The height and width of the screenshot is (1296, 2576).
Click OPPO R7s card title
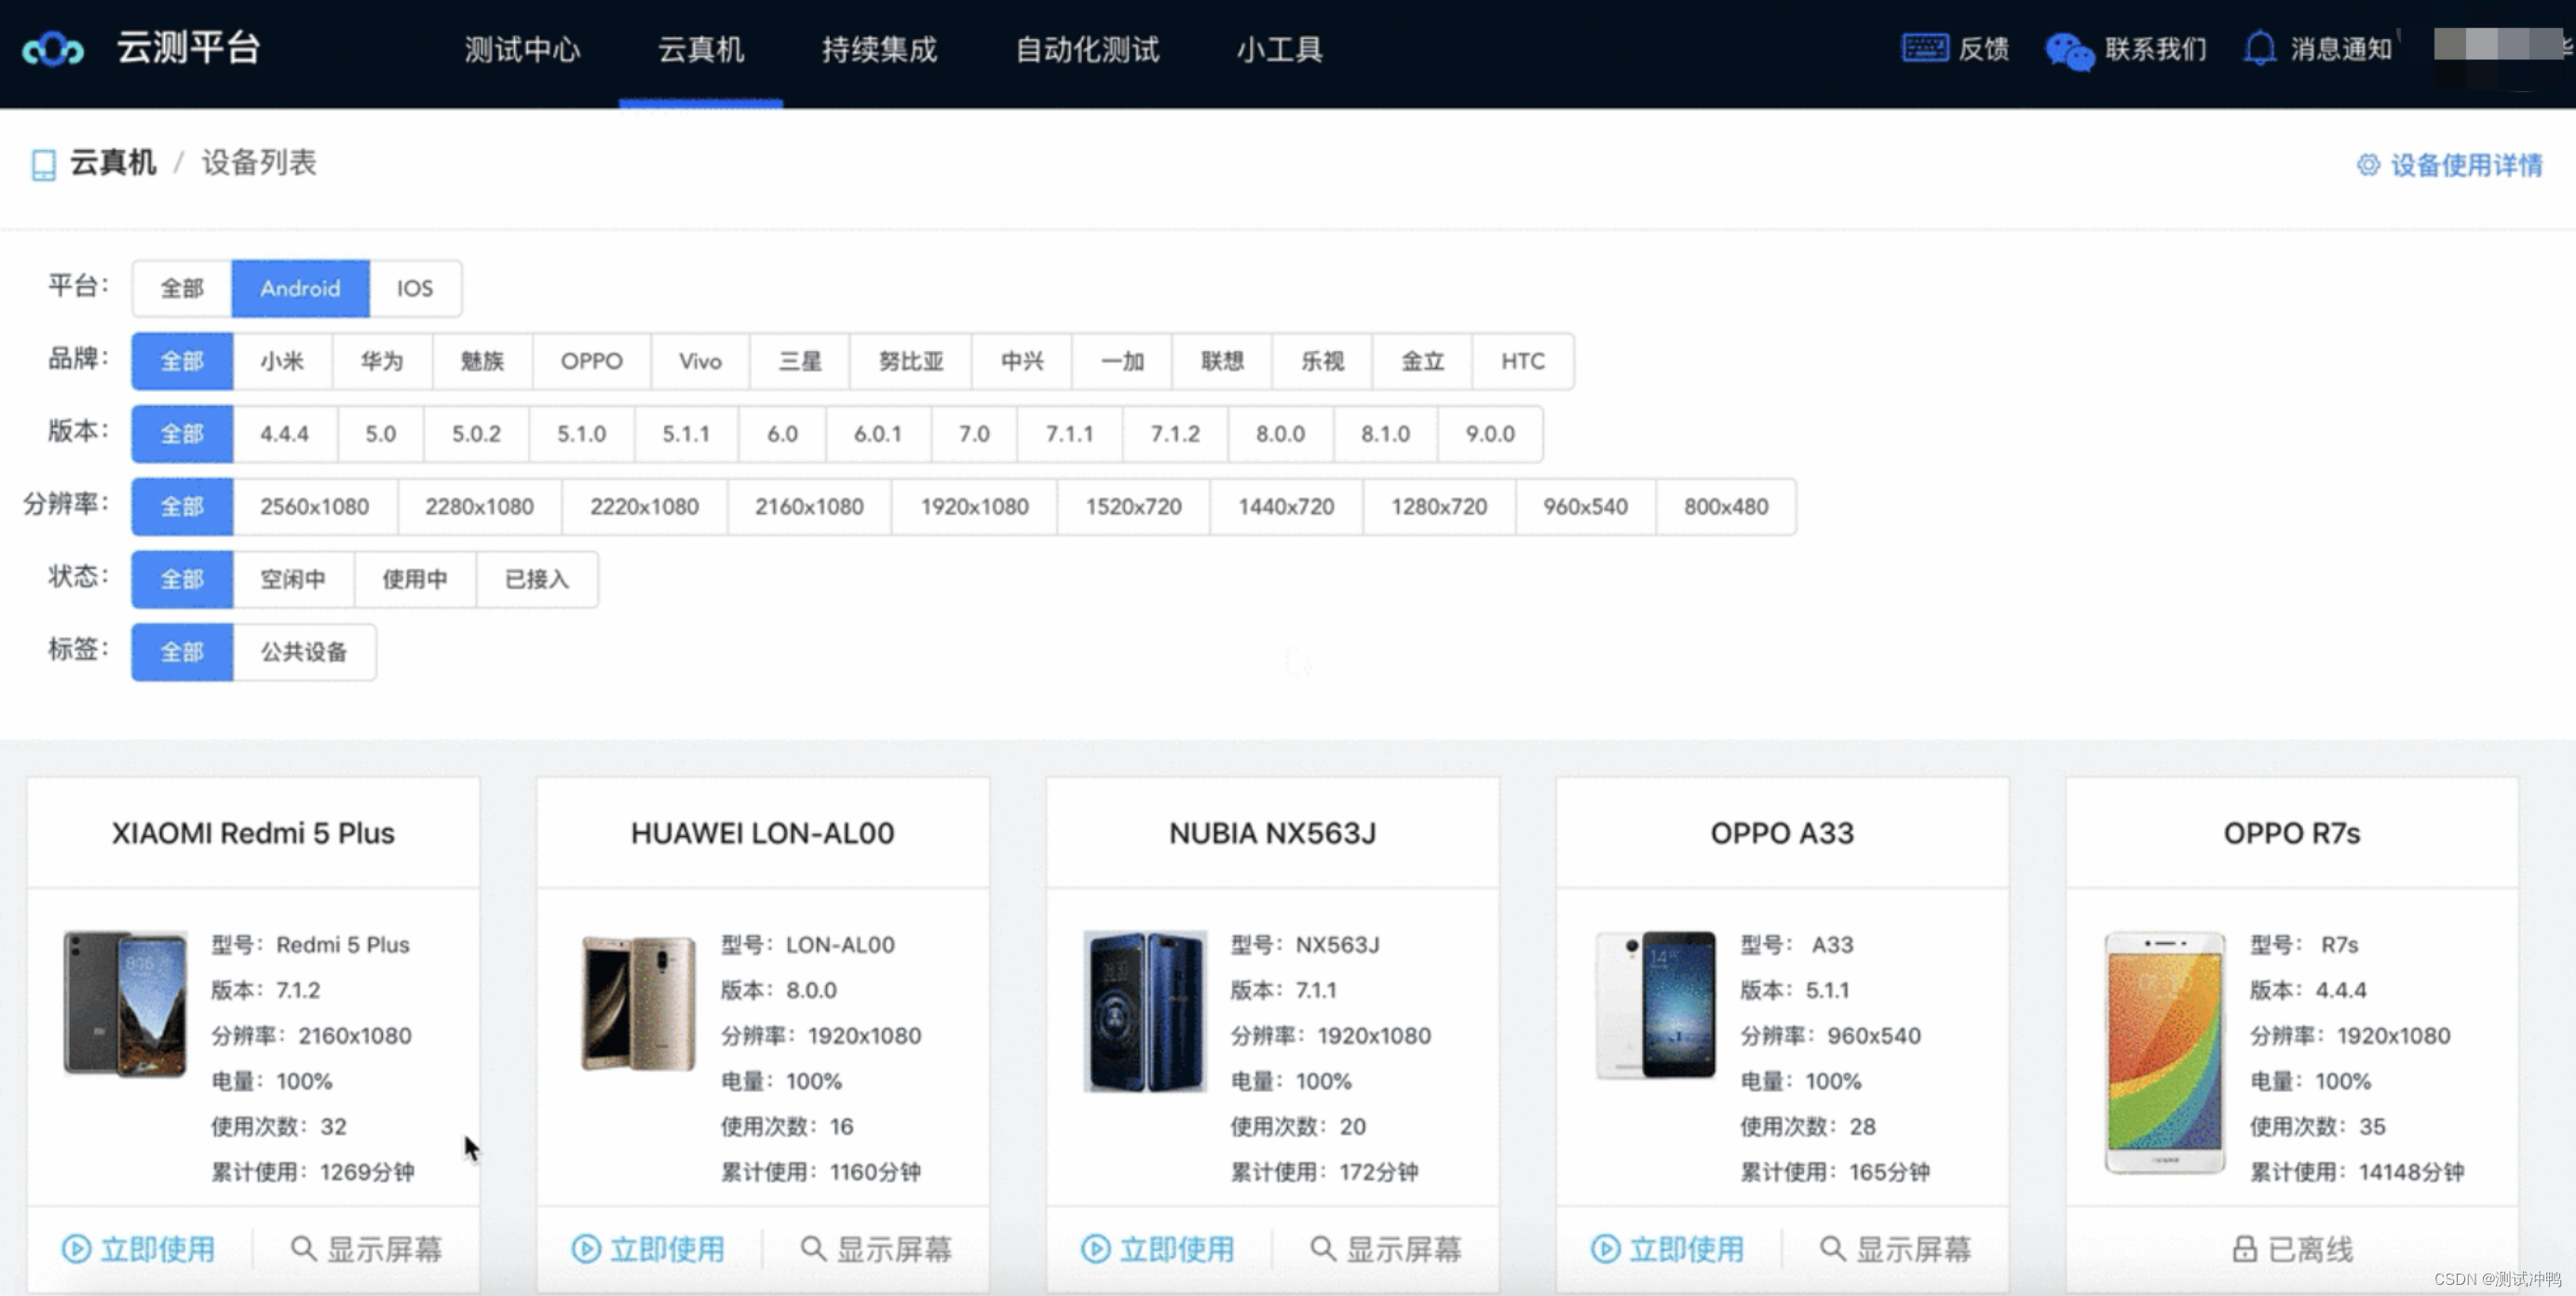[x=2292, y=833]
